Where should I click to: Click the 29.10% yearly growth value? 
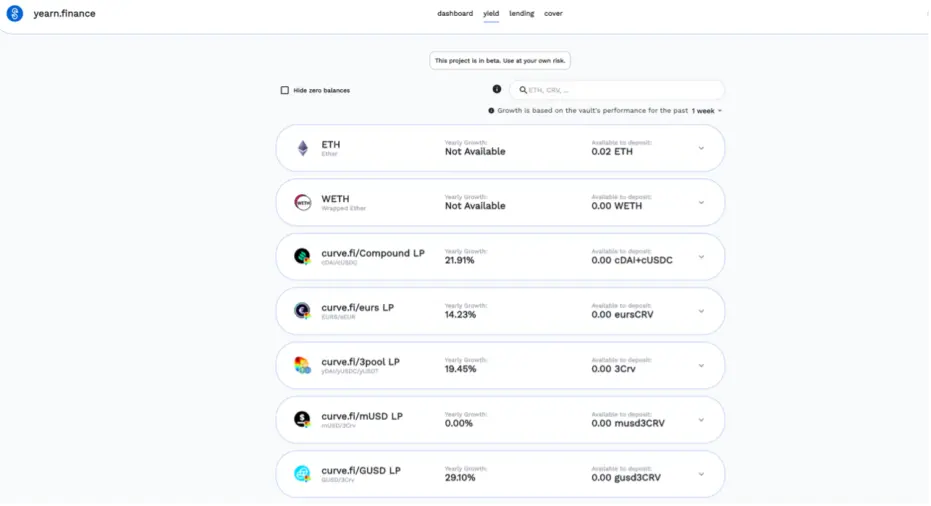coord(460,477)
